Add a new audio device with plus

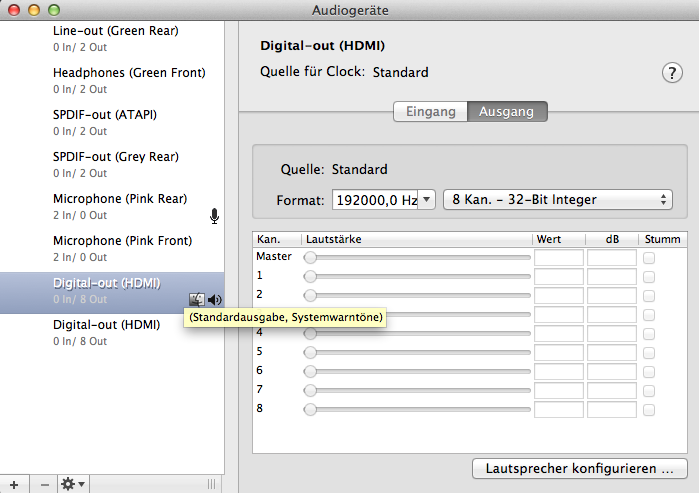pos(14,485)
